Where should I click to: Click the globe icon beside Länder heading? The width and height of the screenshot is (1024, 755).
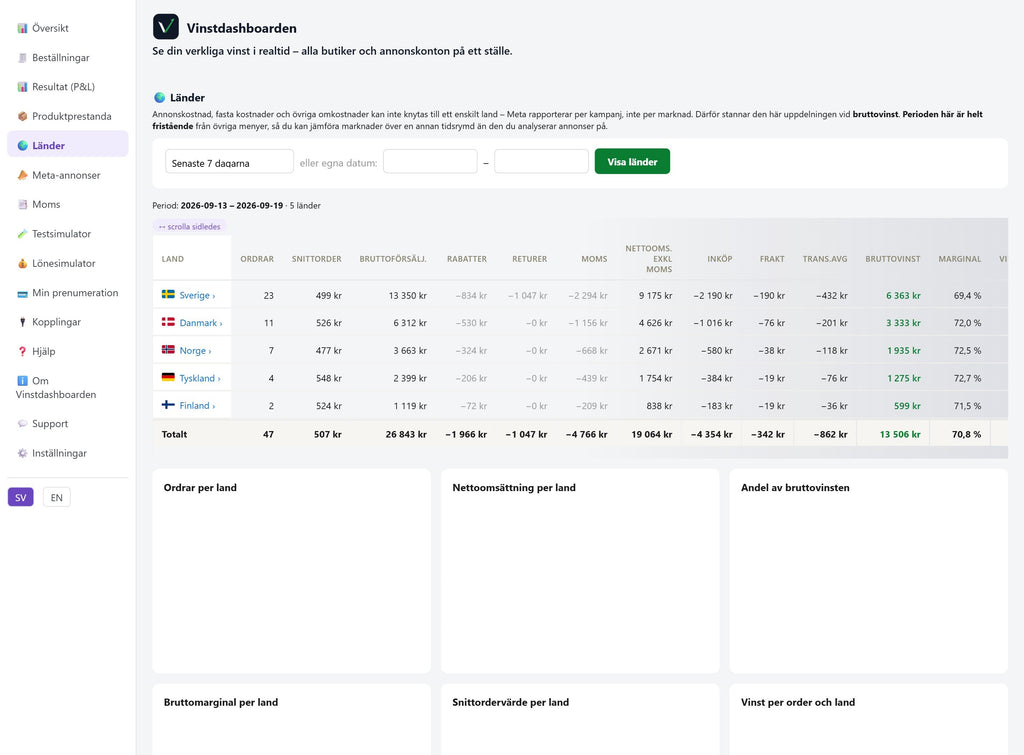click(x=159, y=97)
